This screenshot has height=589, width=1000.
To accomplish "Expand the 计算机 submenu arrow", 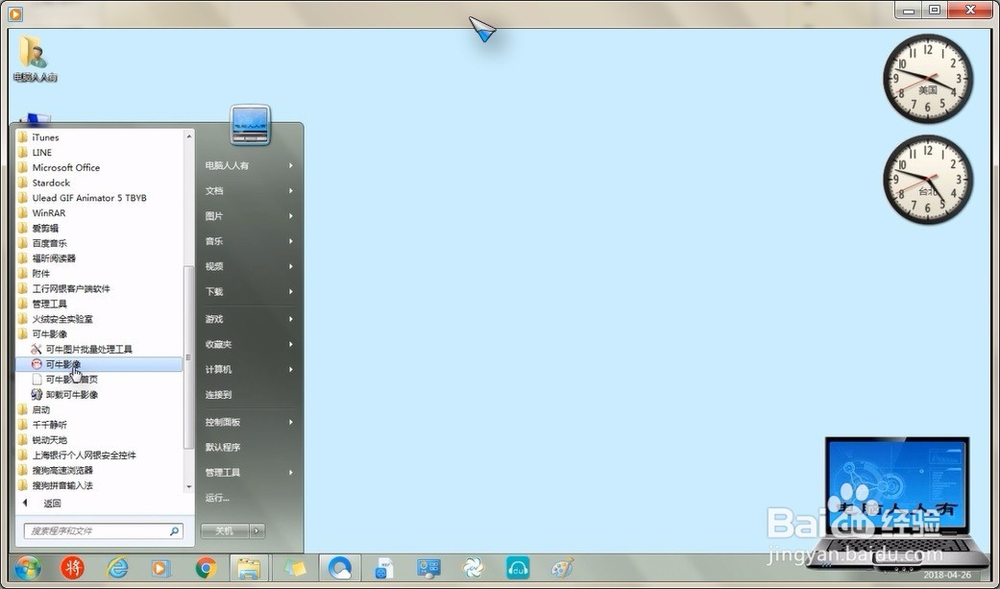I will (x=291, y=369).
